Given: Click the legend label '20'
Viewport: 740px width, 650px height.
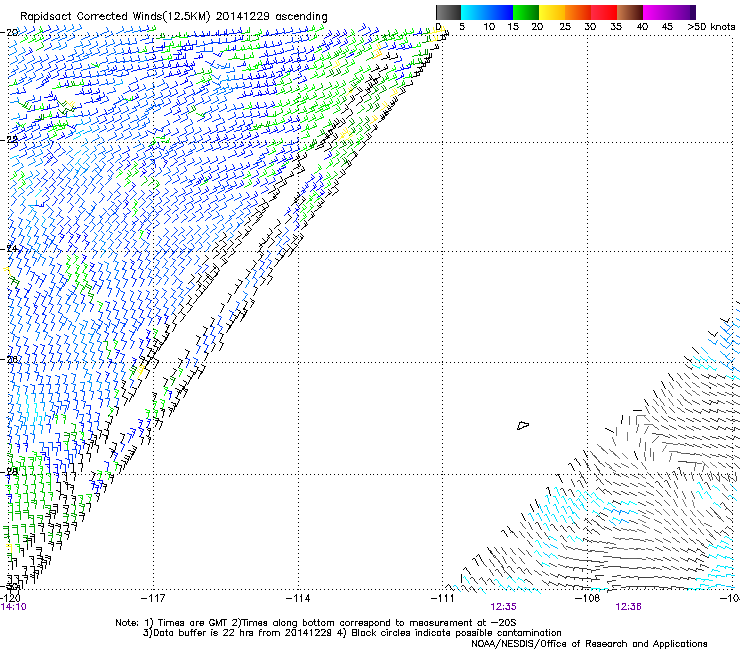Looking at the screenshot, I should [537, 26].
